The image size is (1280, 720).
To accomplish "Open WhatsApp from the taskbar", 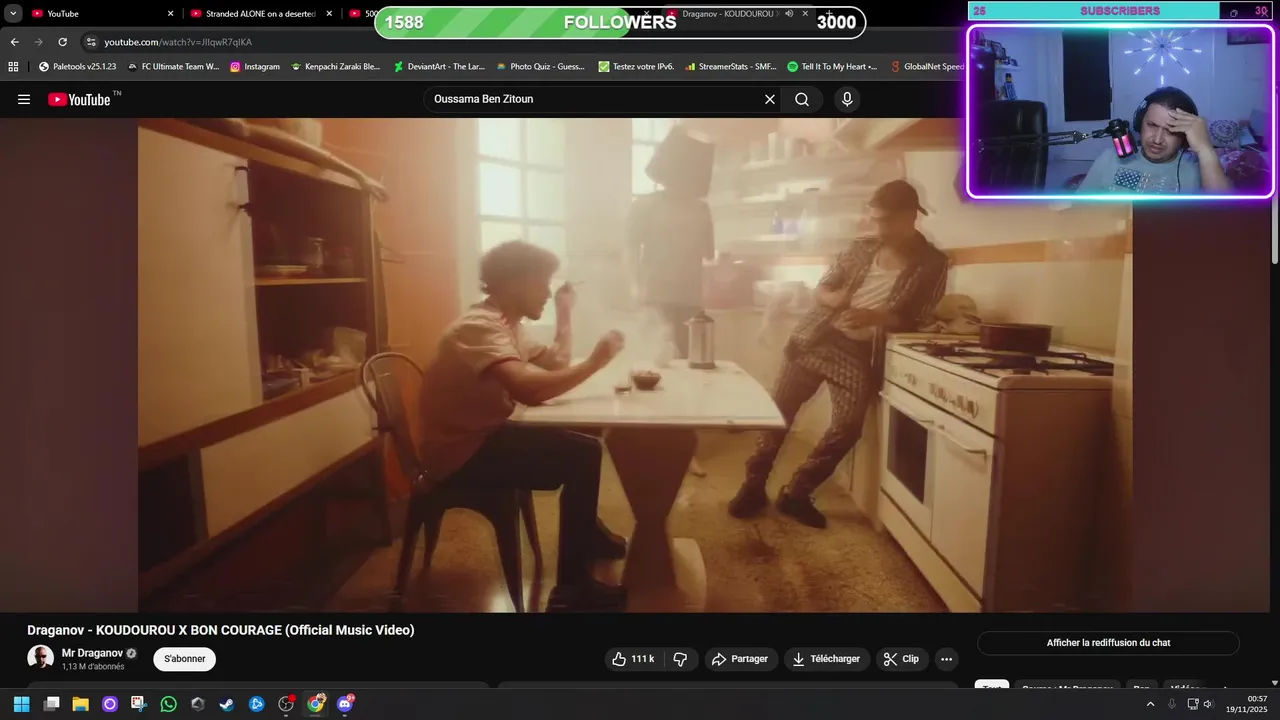I will tap(168, 704).
